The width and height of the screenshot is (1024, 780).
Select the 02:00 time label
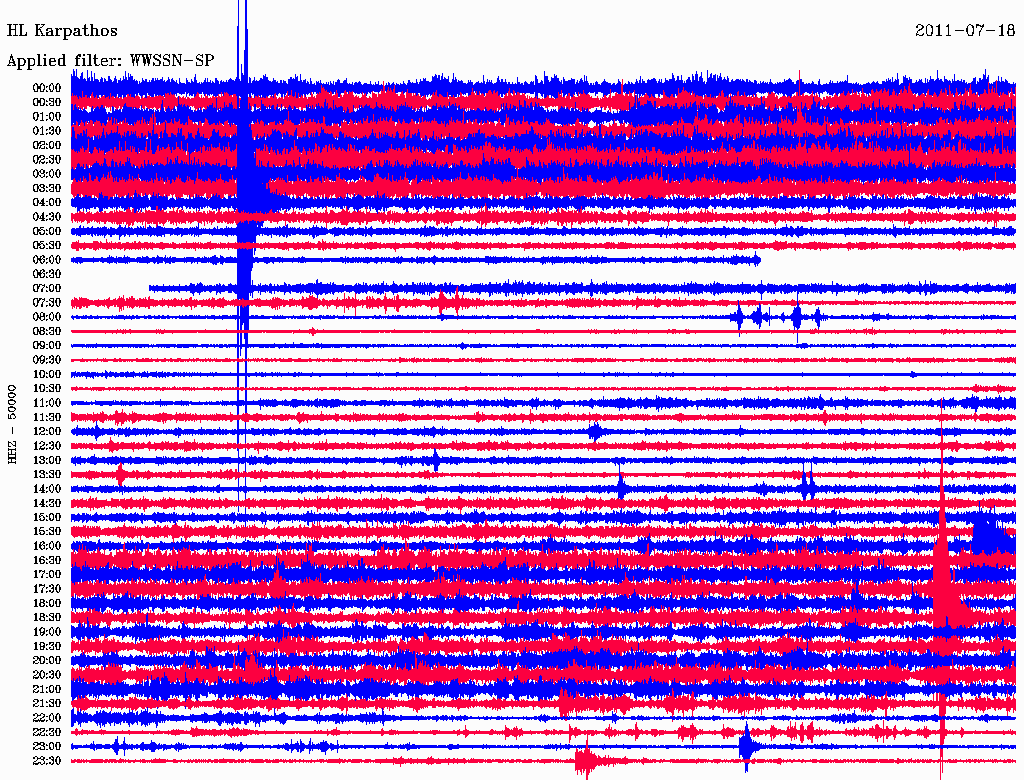(47, 145)
